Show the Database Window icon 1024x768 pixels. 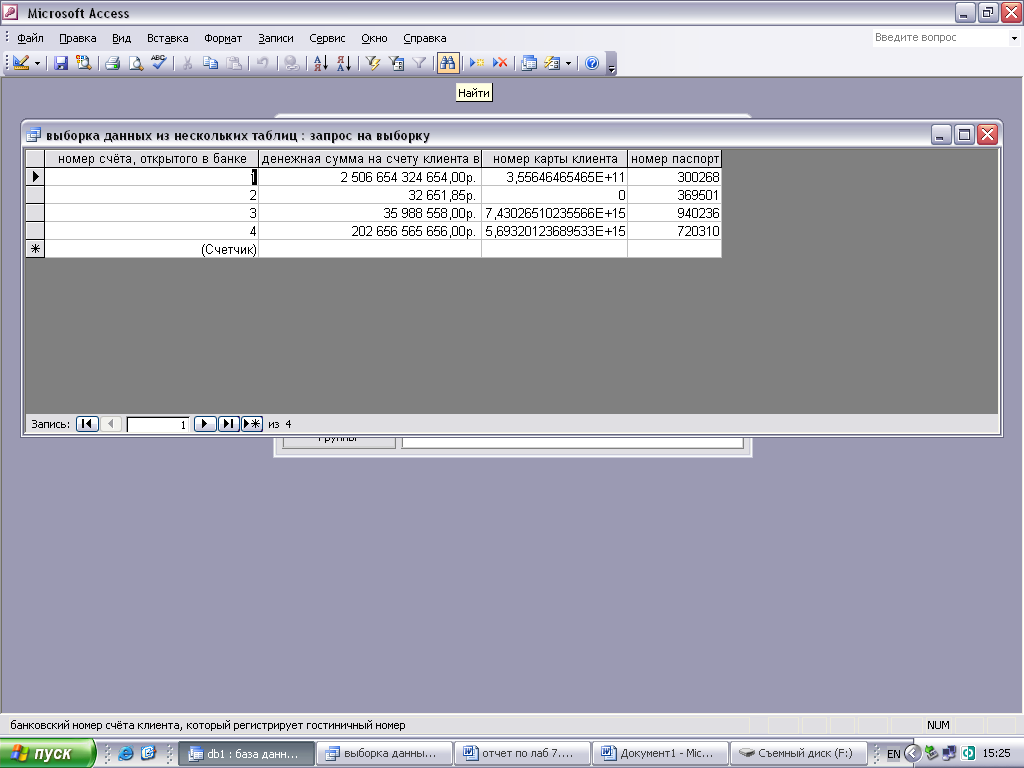[x=529, y=63]
